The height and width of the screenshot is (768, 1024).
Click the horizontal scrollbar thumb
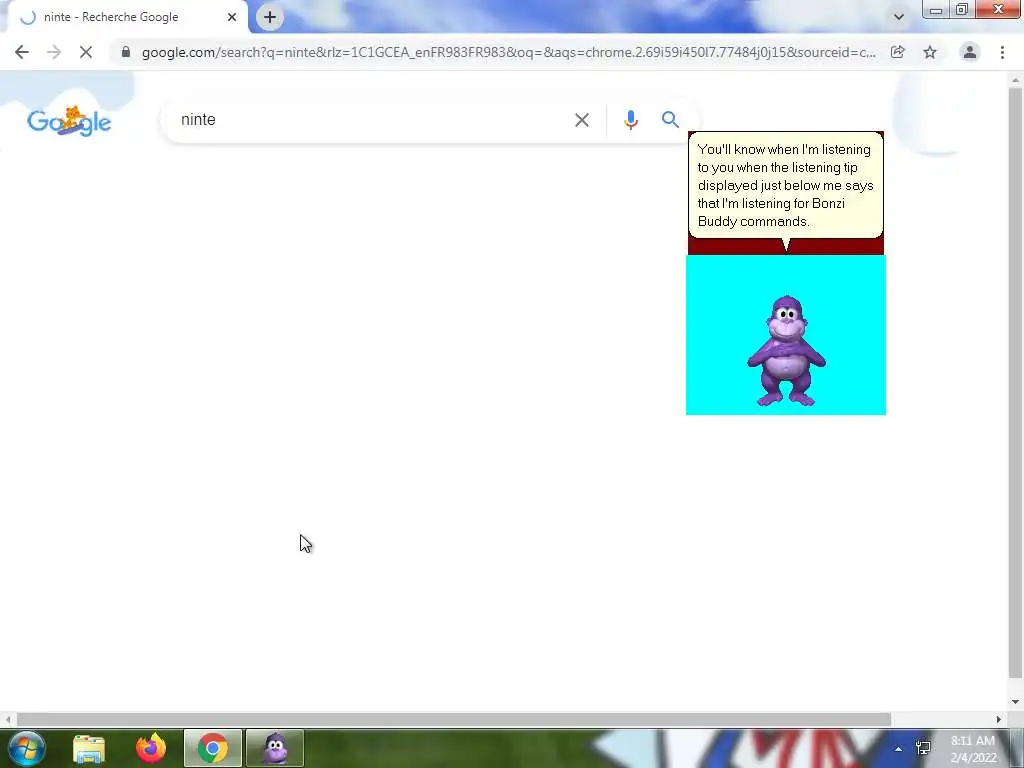tap(453, 719)
